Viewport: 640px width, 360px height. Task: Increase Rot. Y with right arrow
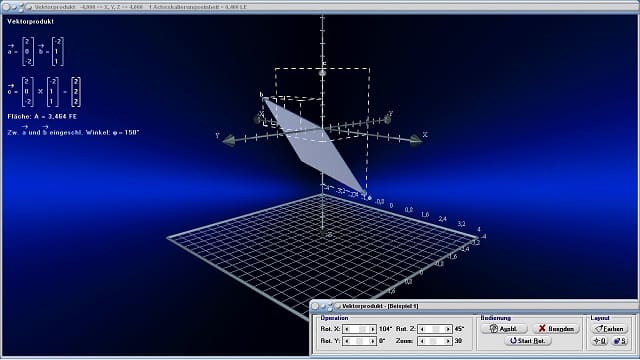[372, 341]
